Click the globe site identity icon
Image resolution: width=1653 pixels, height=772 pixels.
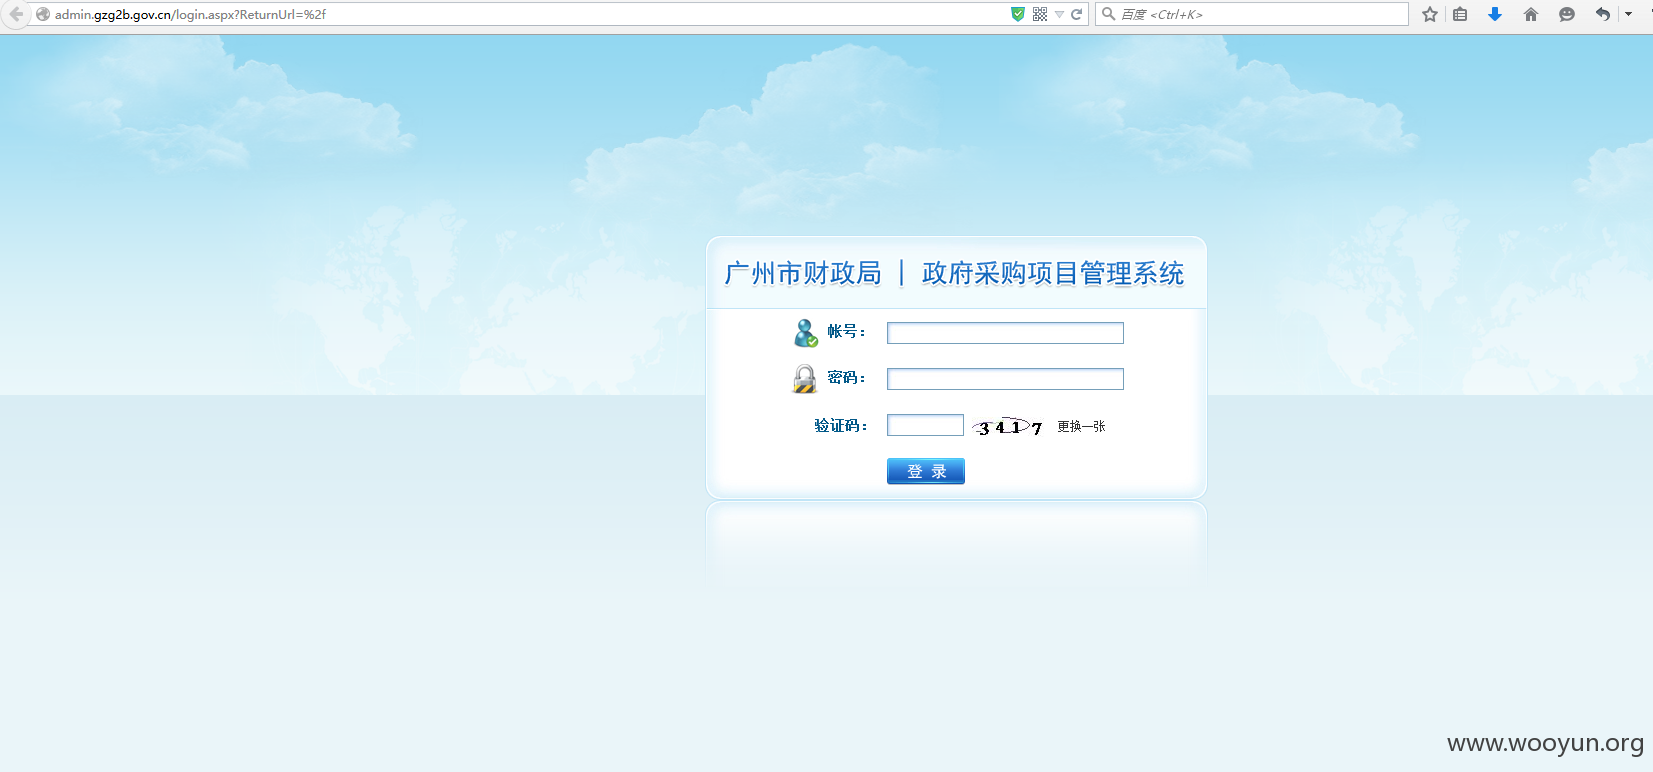[x=43, y=14]
